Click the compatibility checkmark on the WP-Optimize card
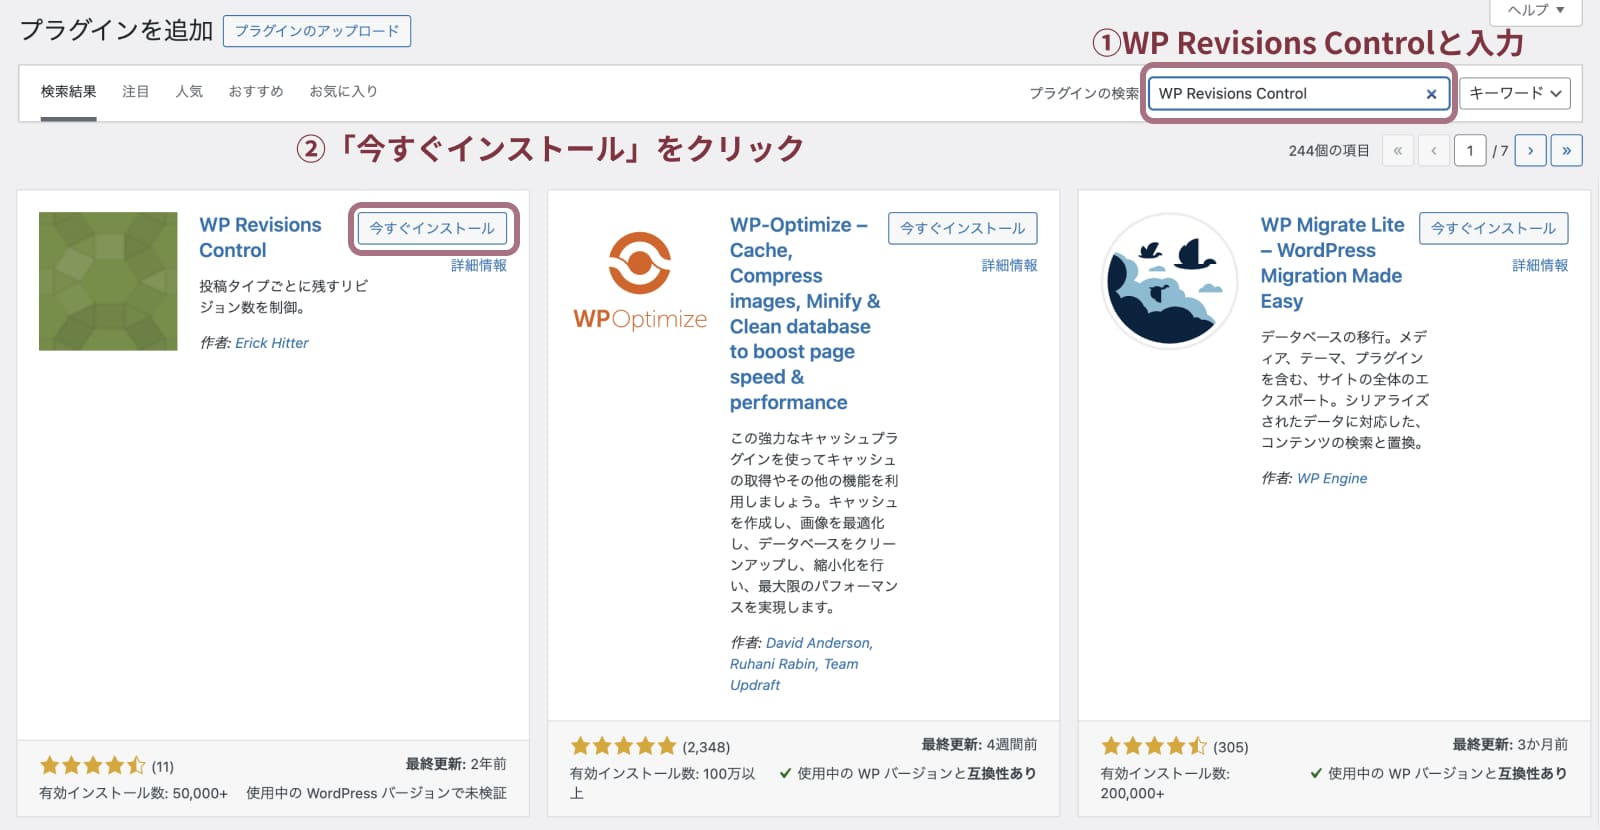This screenshot has height=830, width=1600. tap(785, 773)
